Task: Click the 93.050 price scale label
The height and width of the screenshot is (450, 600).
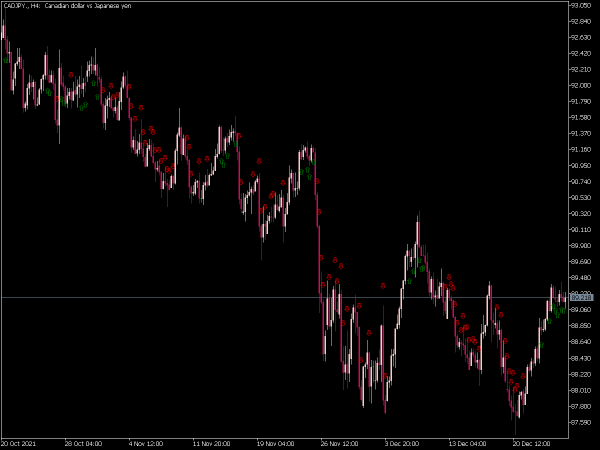Action: coord(581,5)
